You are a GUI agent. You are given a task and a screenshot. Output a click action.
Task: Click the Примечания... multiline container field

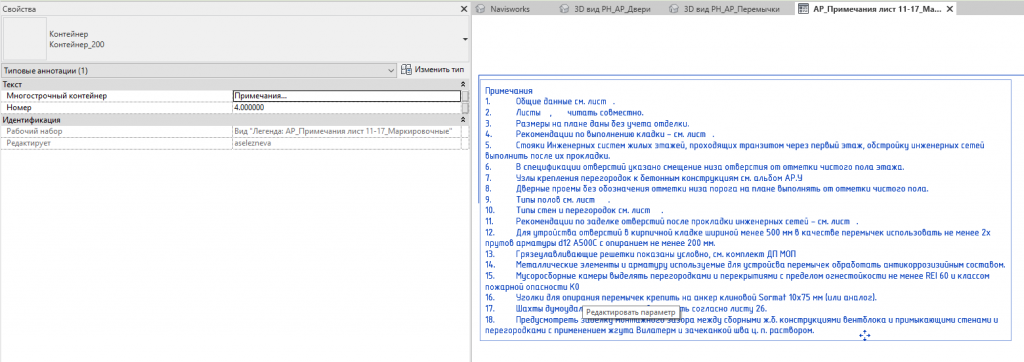(347, 96)
